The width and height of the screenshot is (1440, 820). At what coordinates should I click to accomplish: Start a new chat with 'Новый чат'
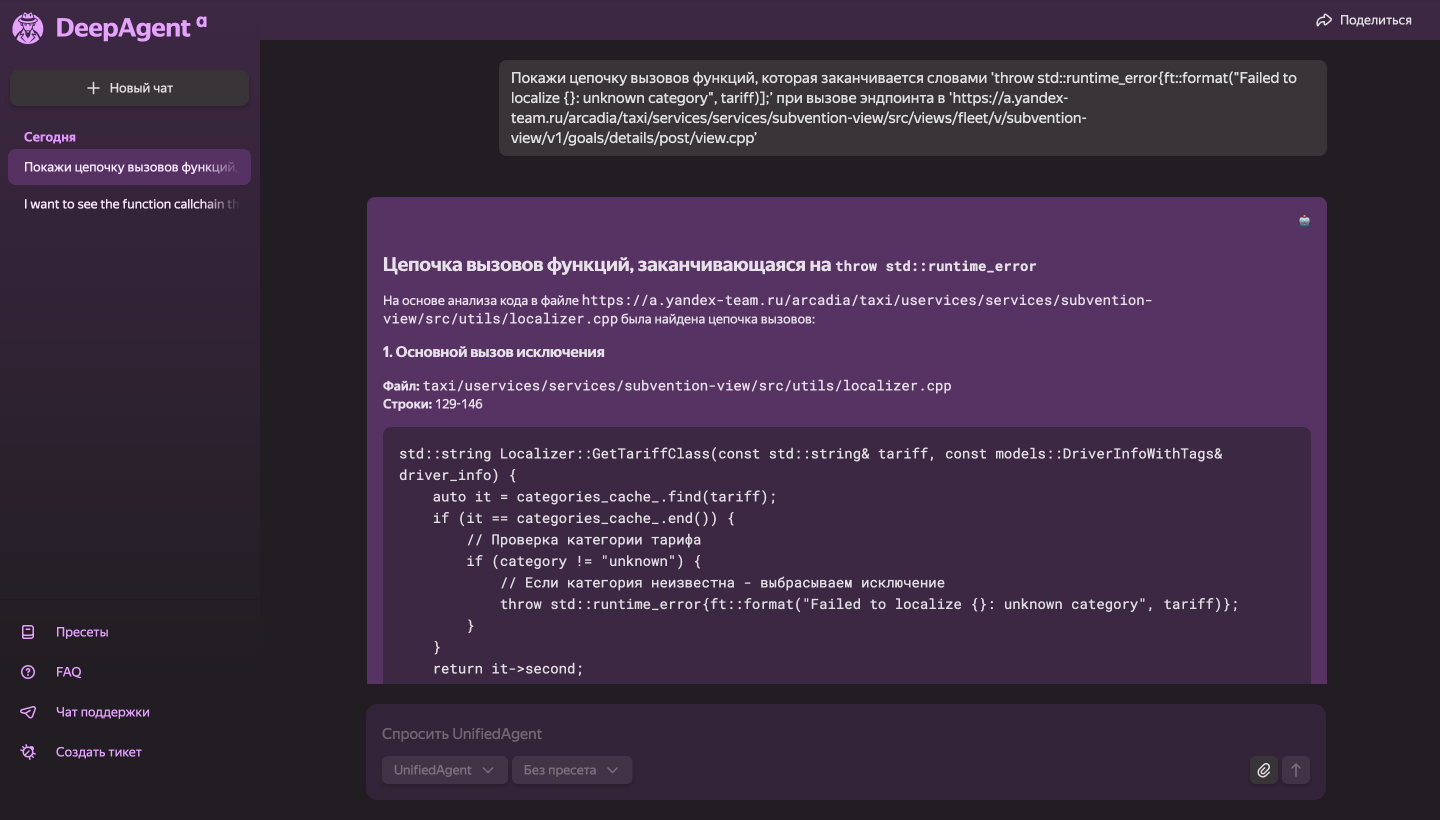(130, 88)
